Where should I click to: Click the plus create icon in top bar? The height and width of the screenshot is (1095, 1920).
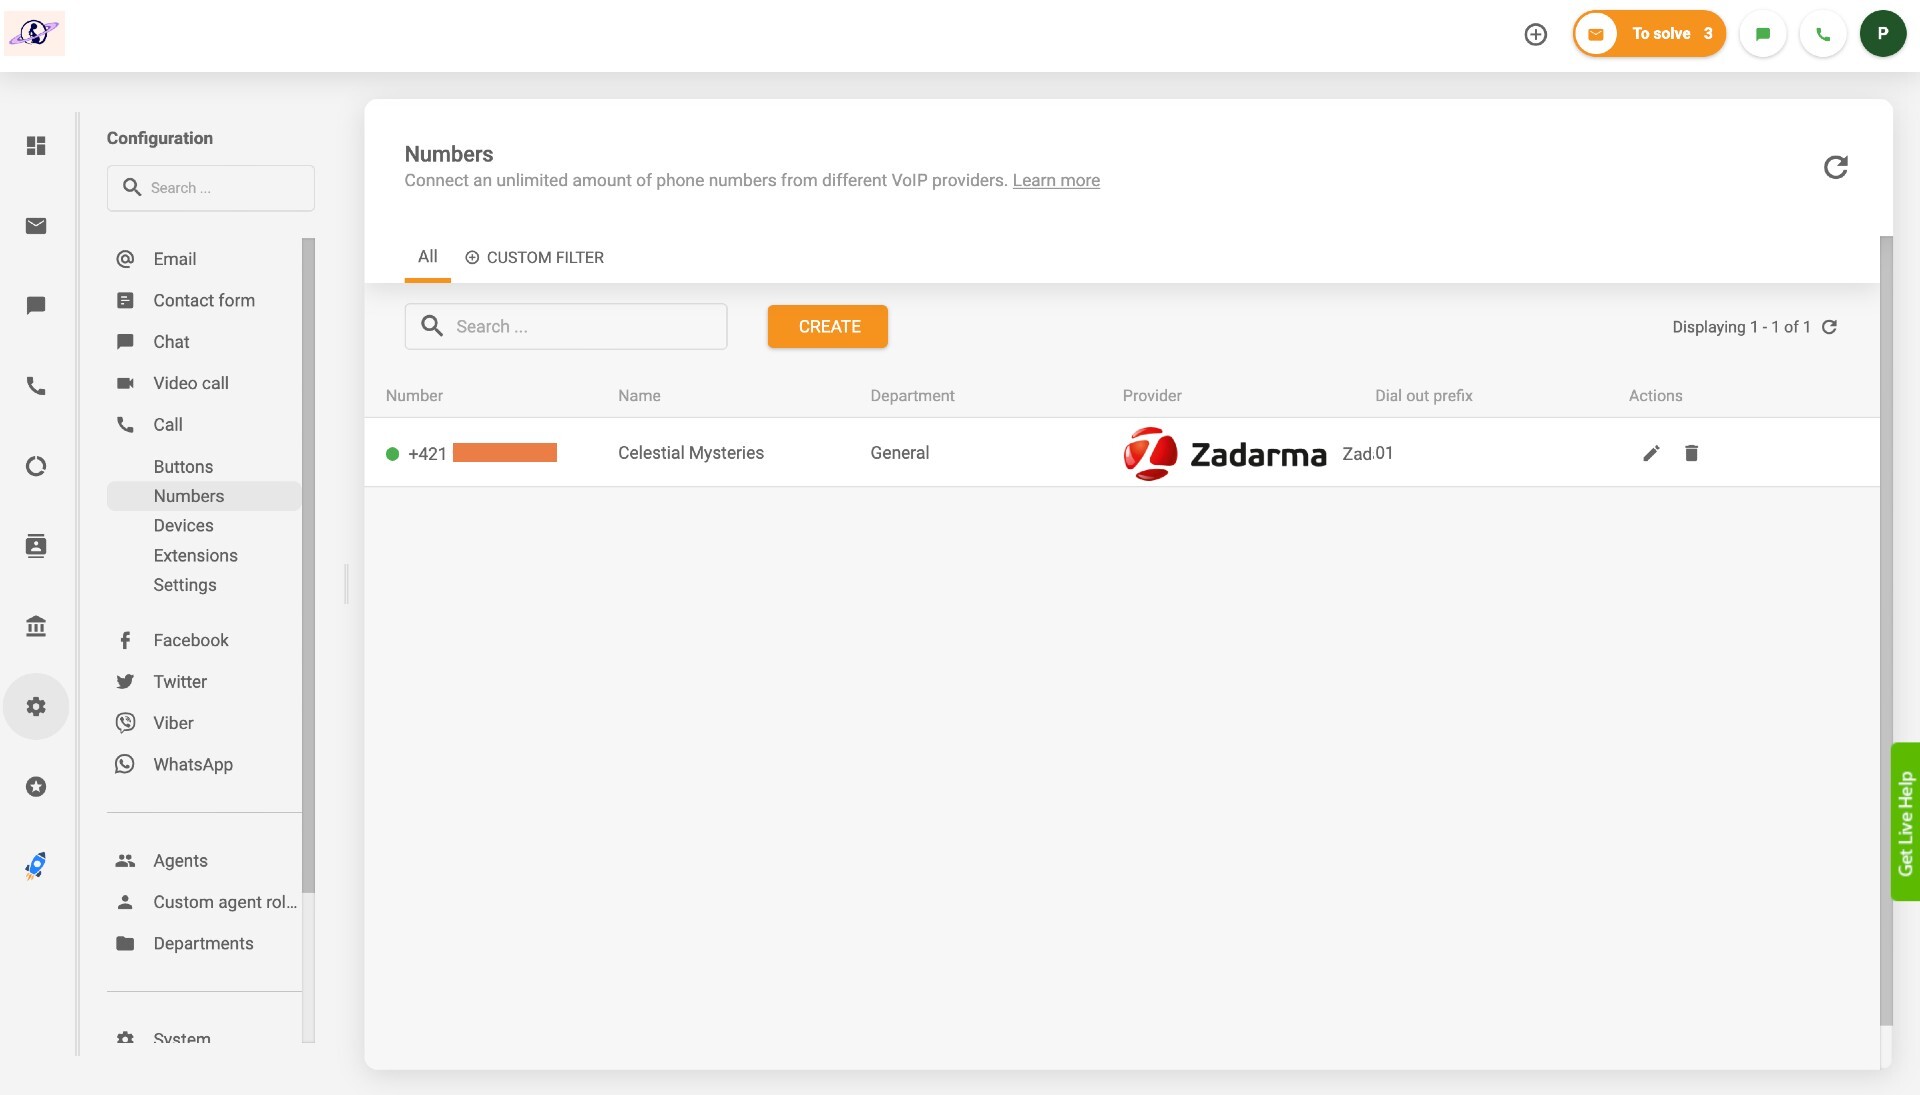(1535, 34)
